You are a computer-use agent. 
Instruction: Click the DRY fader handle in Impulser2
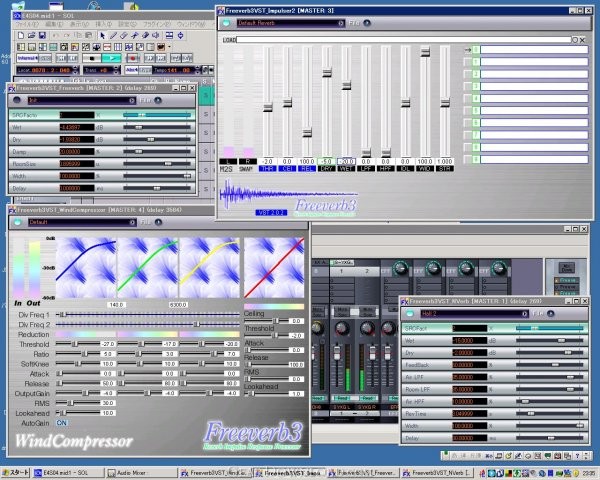point(327,72)
